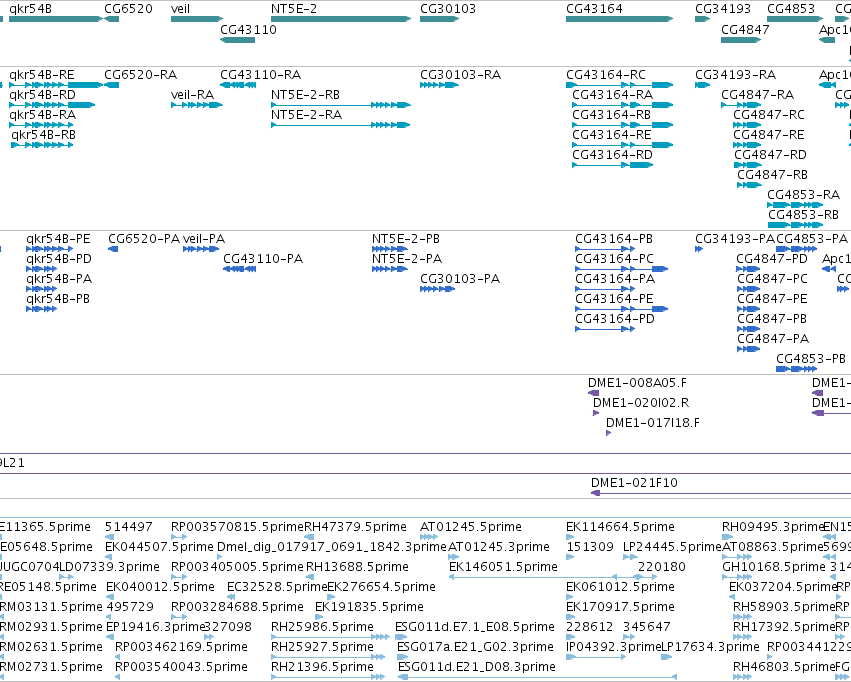Click the NT5E-2-PB protein label
Screen dimensions: 851x682
tap(406, 239)
